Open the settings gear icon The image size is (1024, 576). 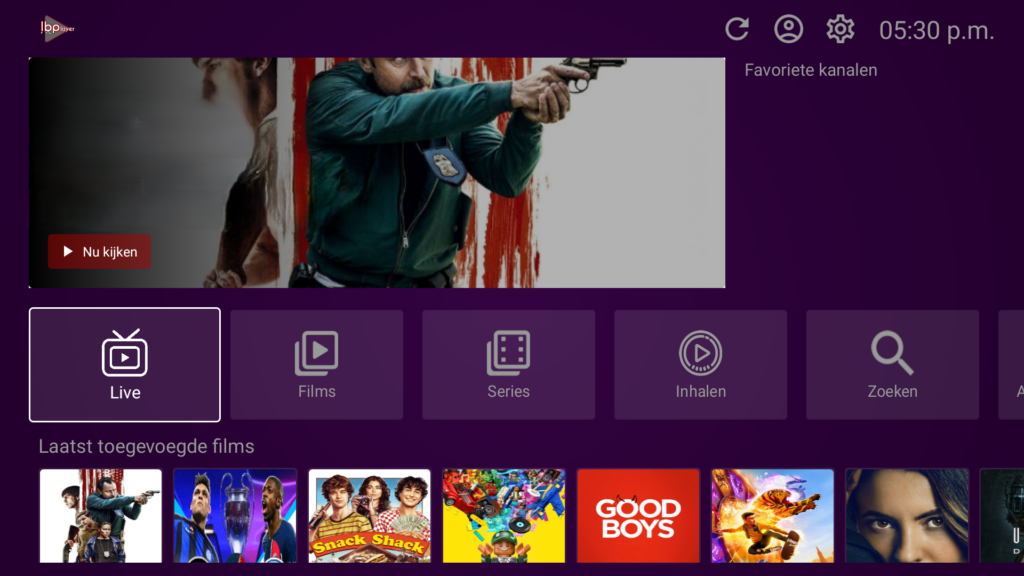tap(840, 29)
